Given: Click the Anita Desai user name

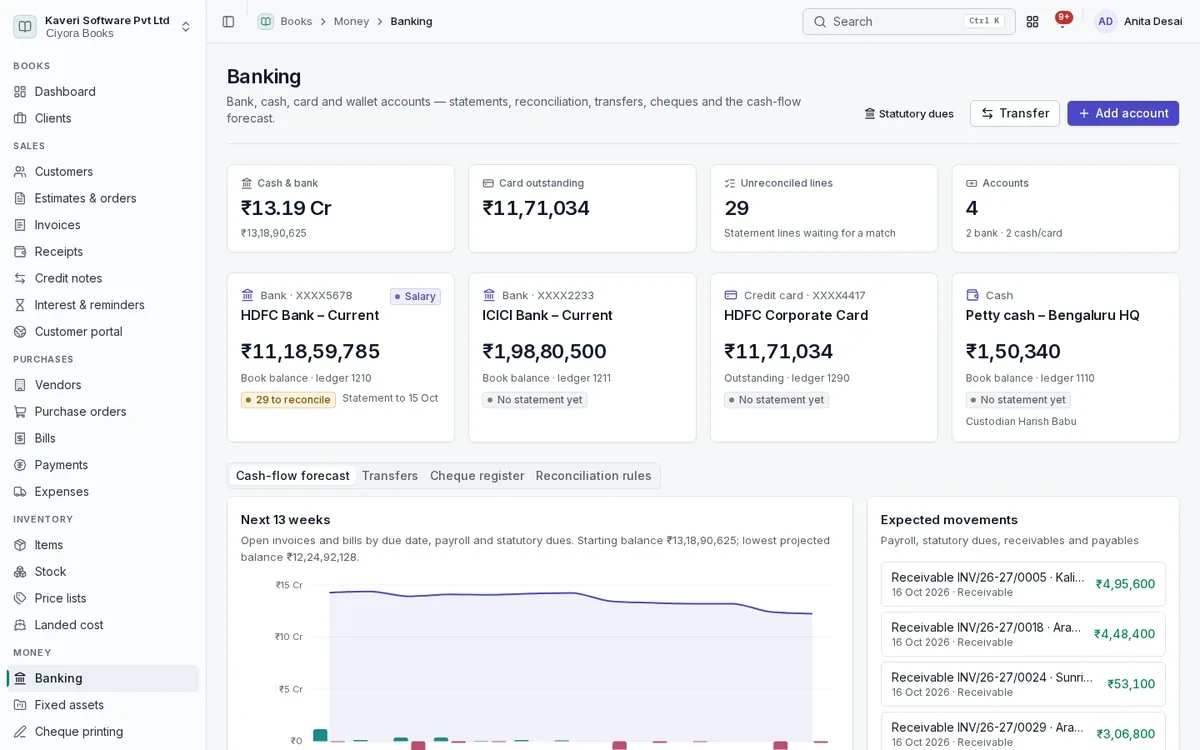Looking at the screenshot, I should (1153, 21).
